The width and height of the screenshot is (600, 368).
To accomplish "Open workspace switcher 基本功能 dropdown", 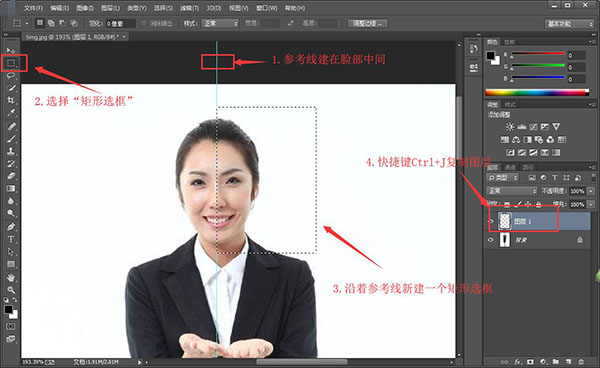I will pos(569,24).
